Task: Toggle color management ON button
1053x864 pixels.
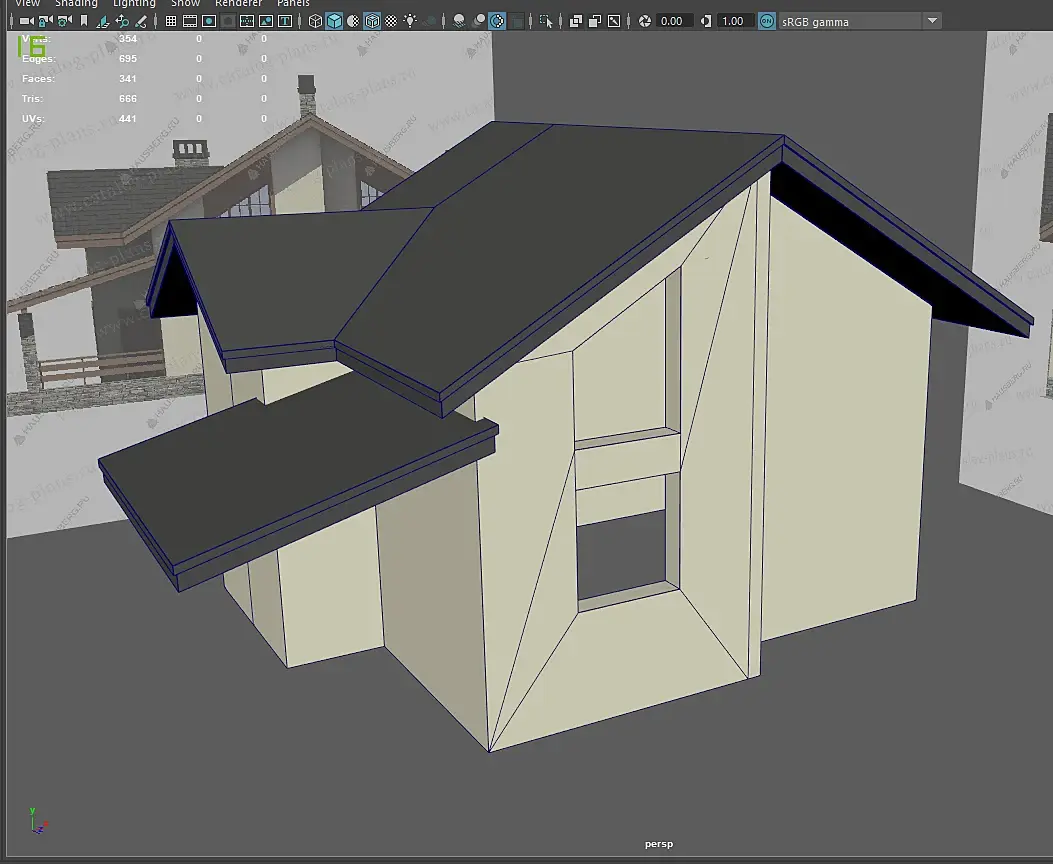Action: tap(767, 21)
